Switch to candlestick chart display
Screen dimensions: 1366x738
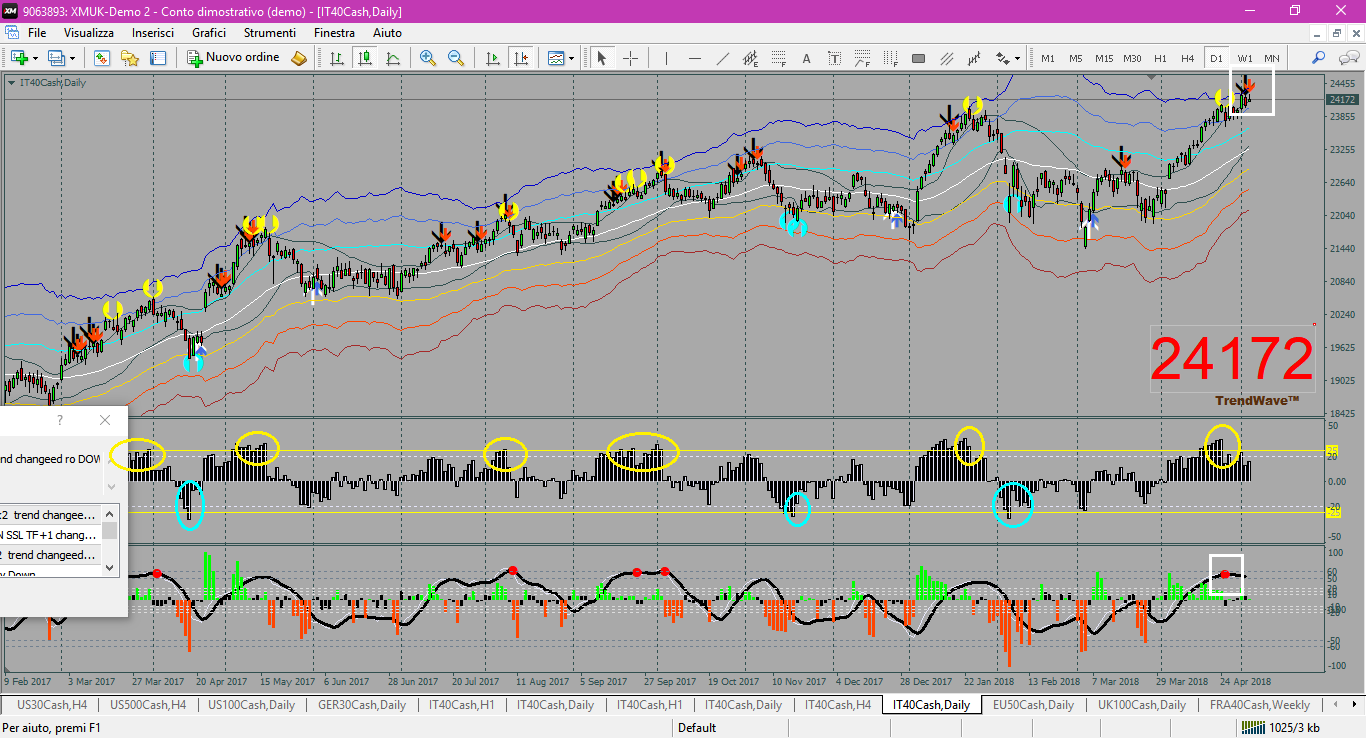(365, 58)
